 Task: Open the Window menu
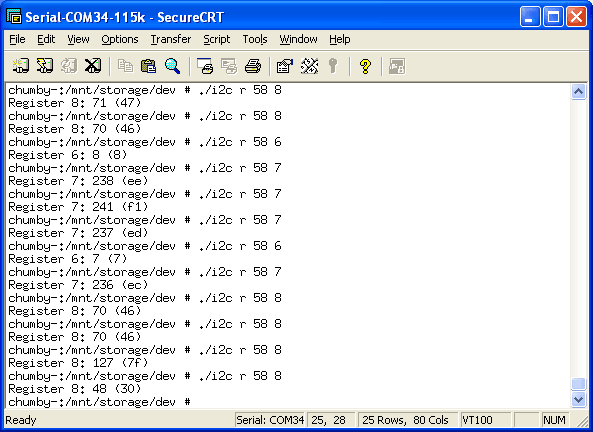pyautogui.click(x=298, y=39)
